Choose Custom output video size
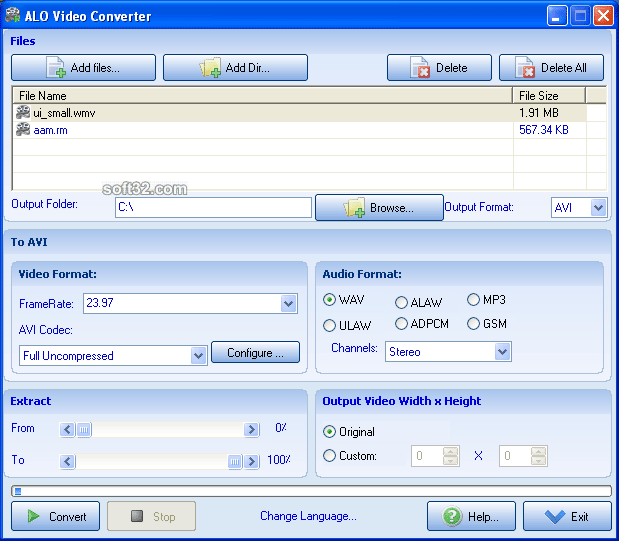Viewport: 619px width, 541px height. 329,456
